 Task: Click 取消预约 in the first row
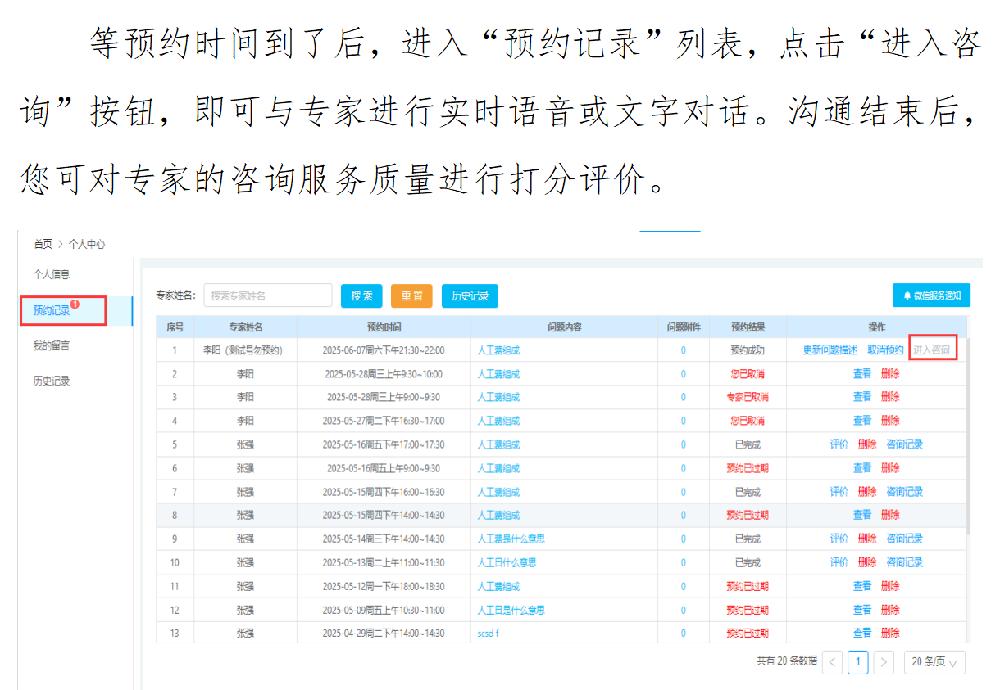pos(885,350)
